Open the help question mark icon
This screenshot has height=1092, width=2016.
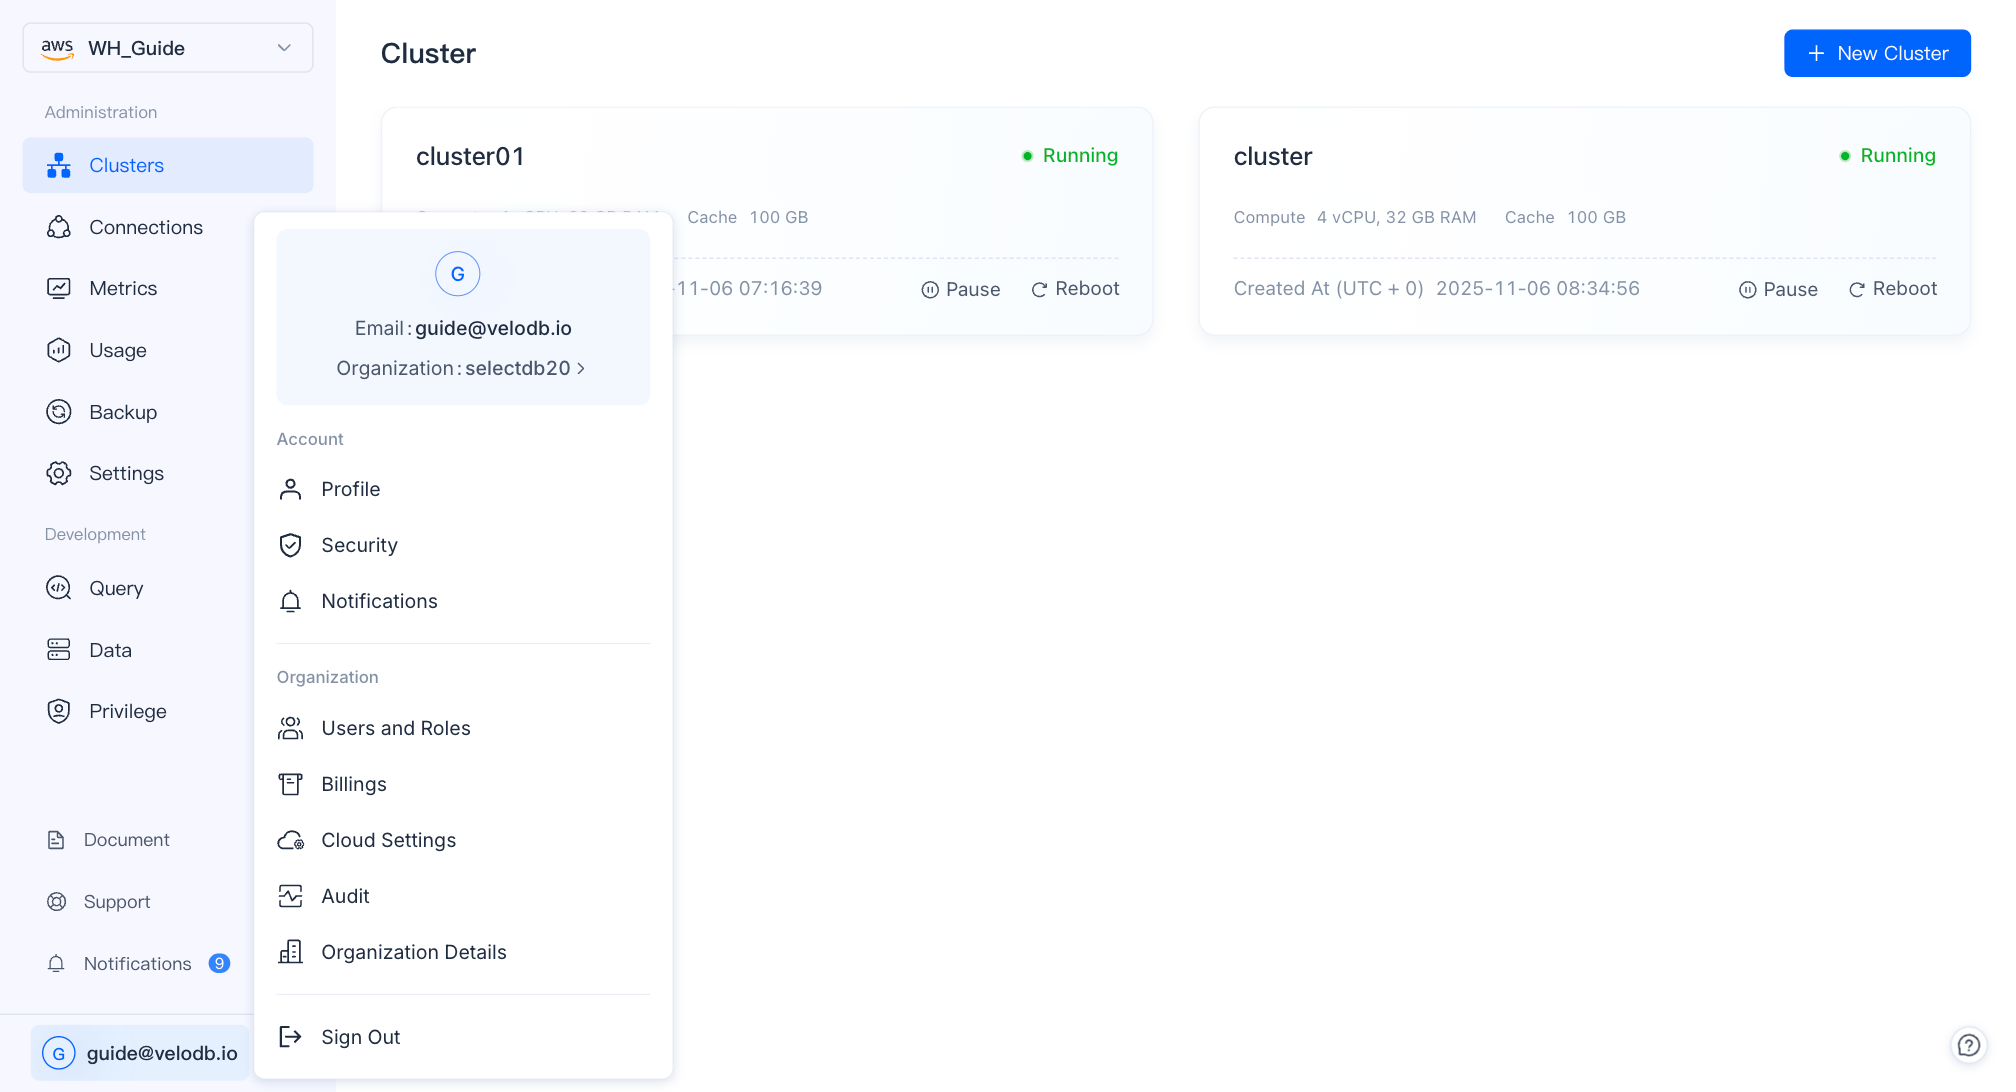click(1968, 1045)
